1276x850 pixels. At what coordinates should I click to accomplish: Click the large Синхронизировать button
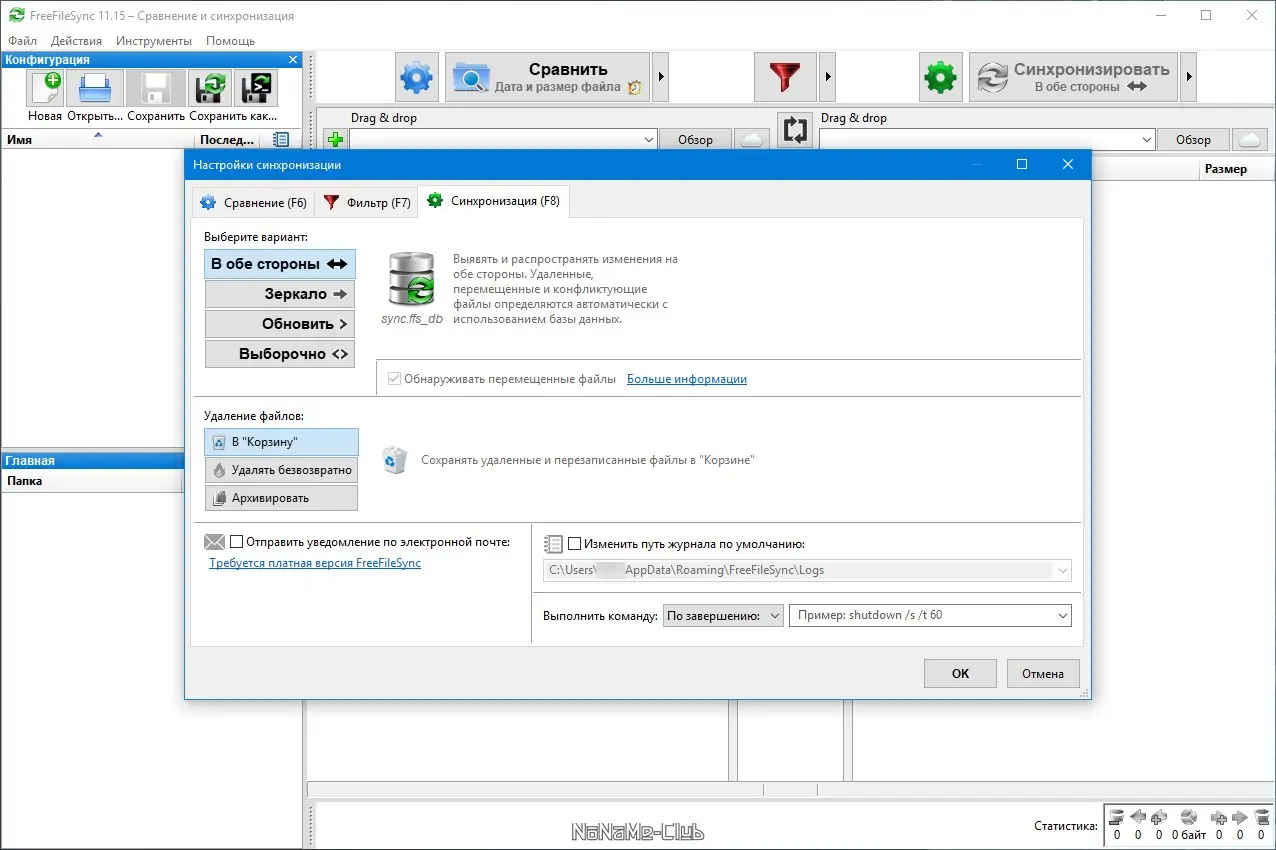click(x=1073, y=77)
